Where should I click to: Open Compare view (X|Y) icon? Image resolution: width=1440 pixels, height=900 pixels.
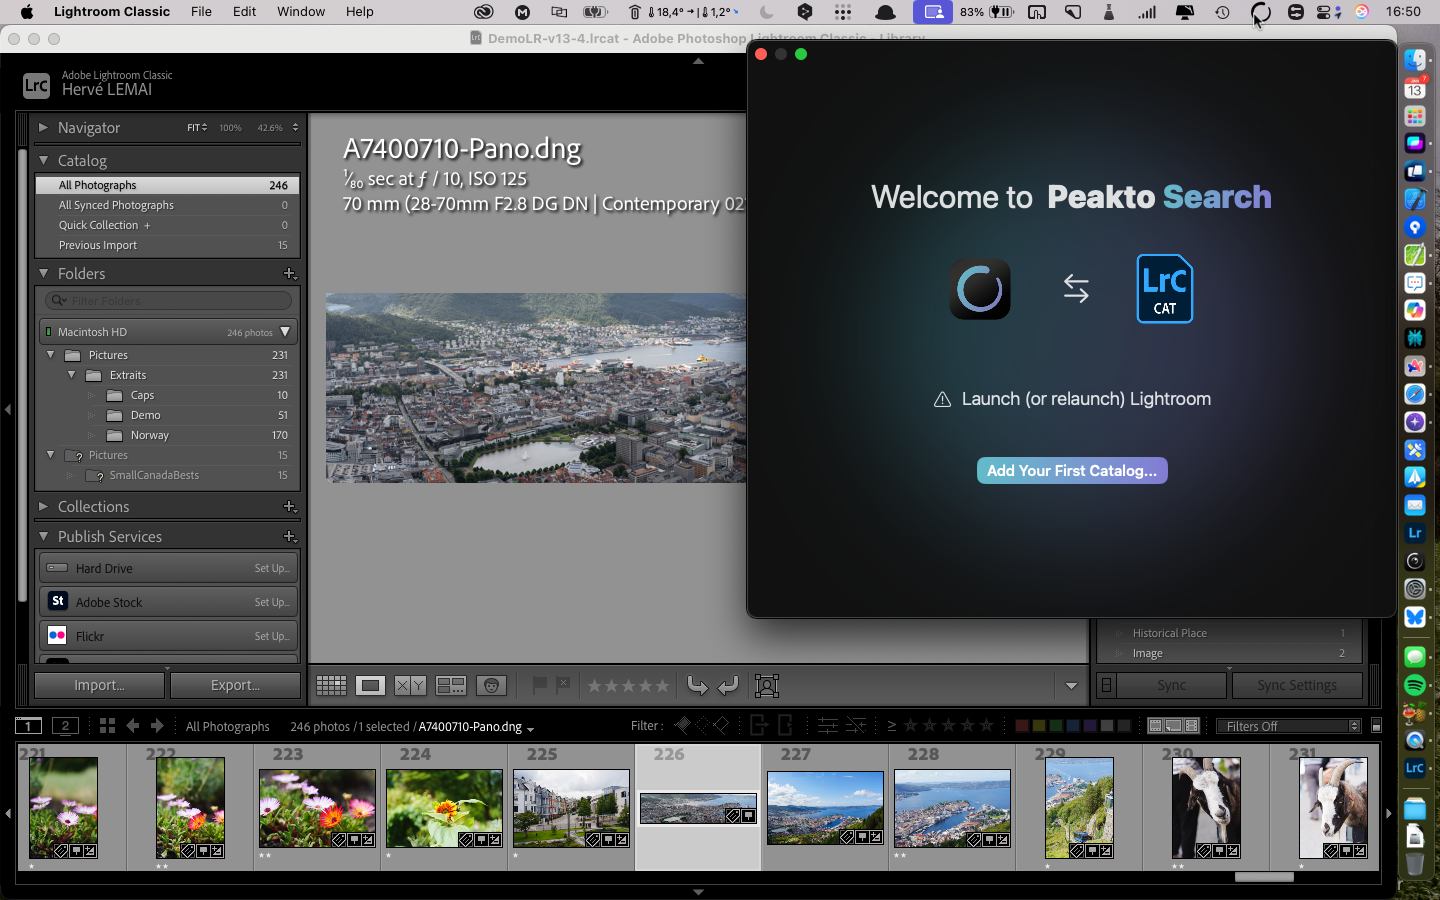point(410,685)
